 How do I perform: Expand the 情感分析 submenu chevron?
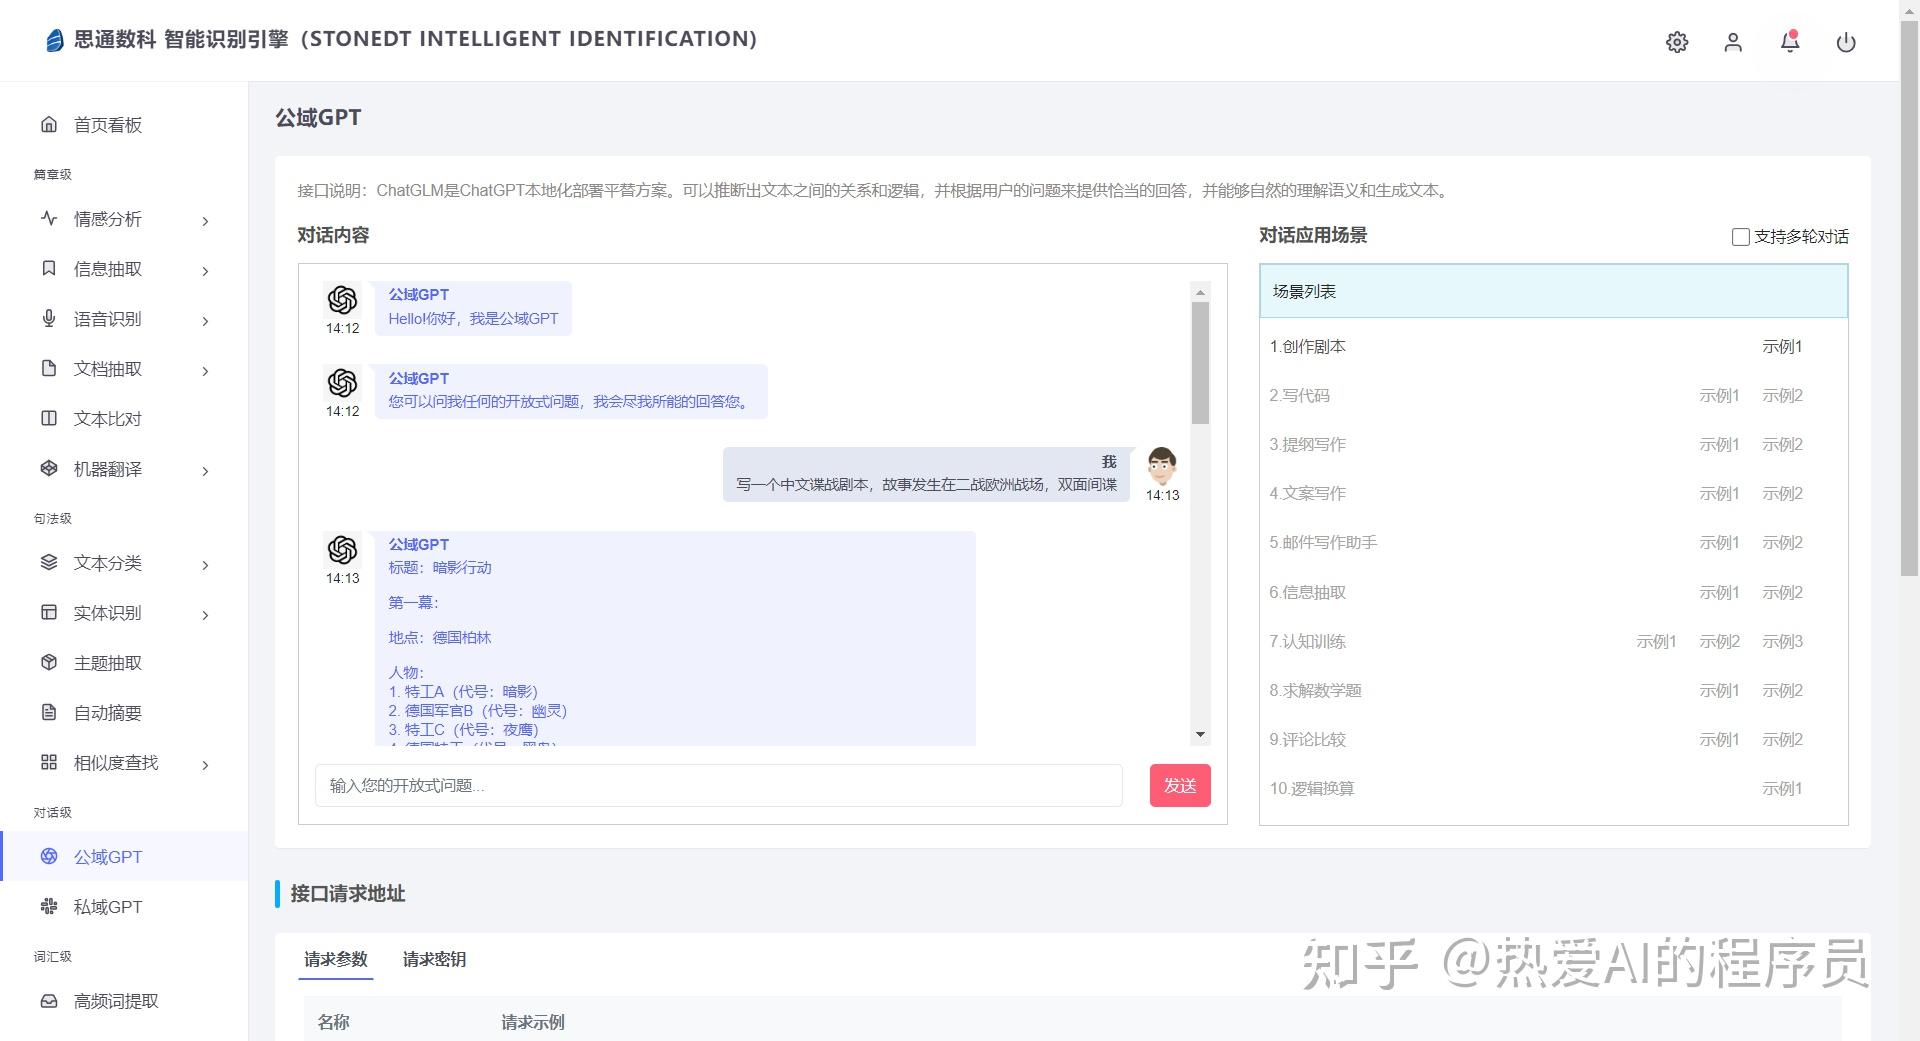(x=205, y=221)
